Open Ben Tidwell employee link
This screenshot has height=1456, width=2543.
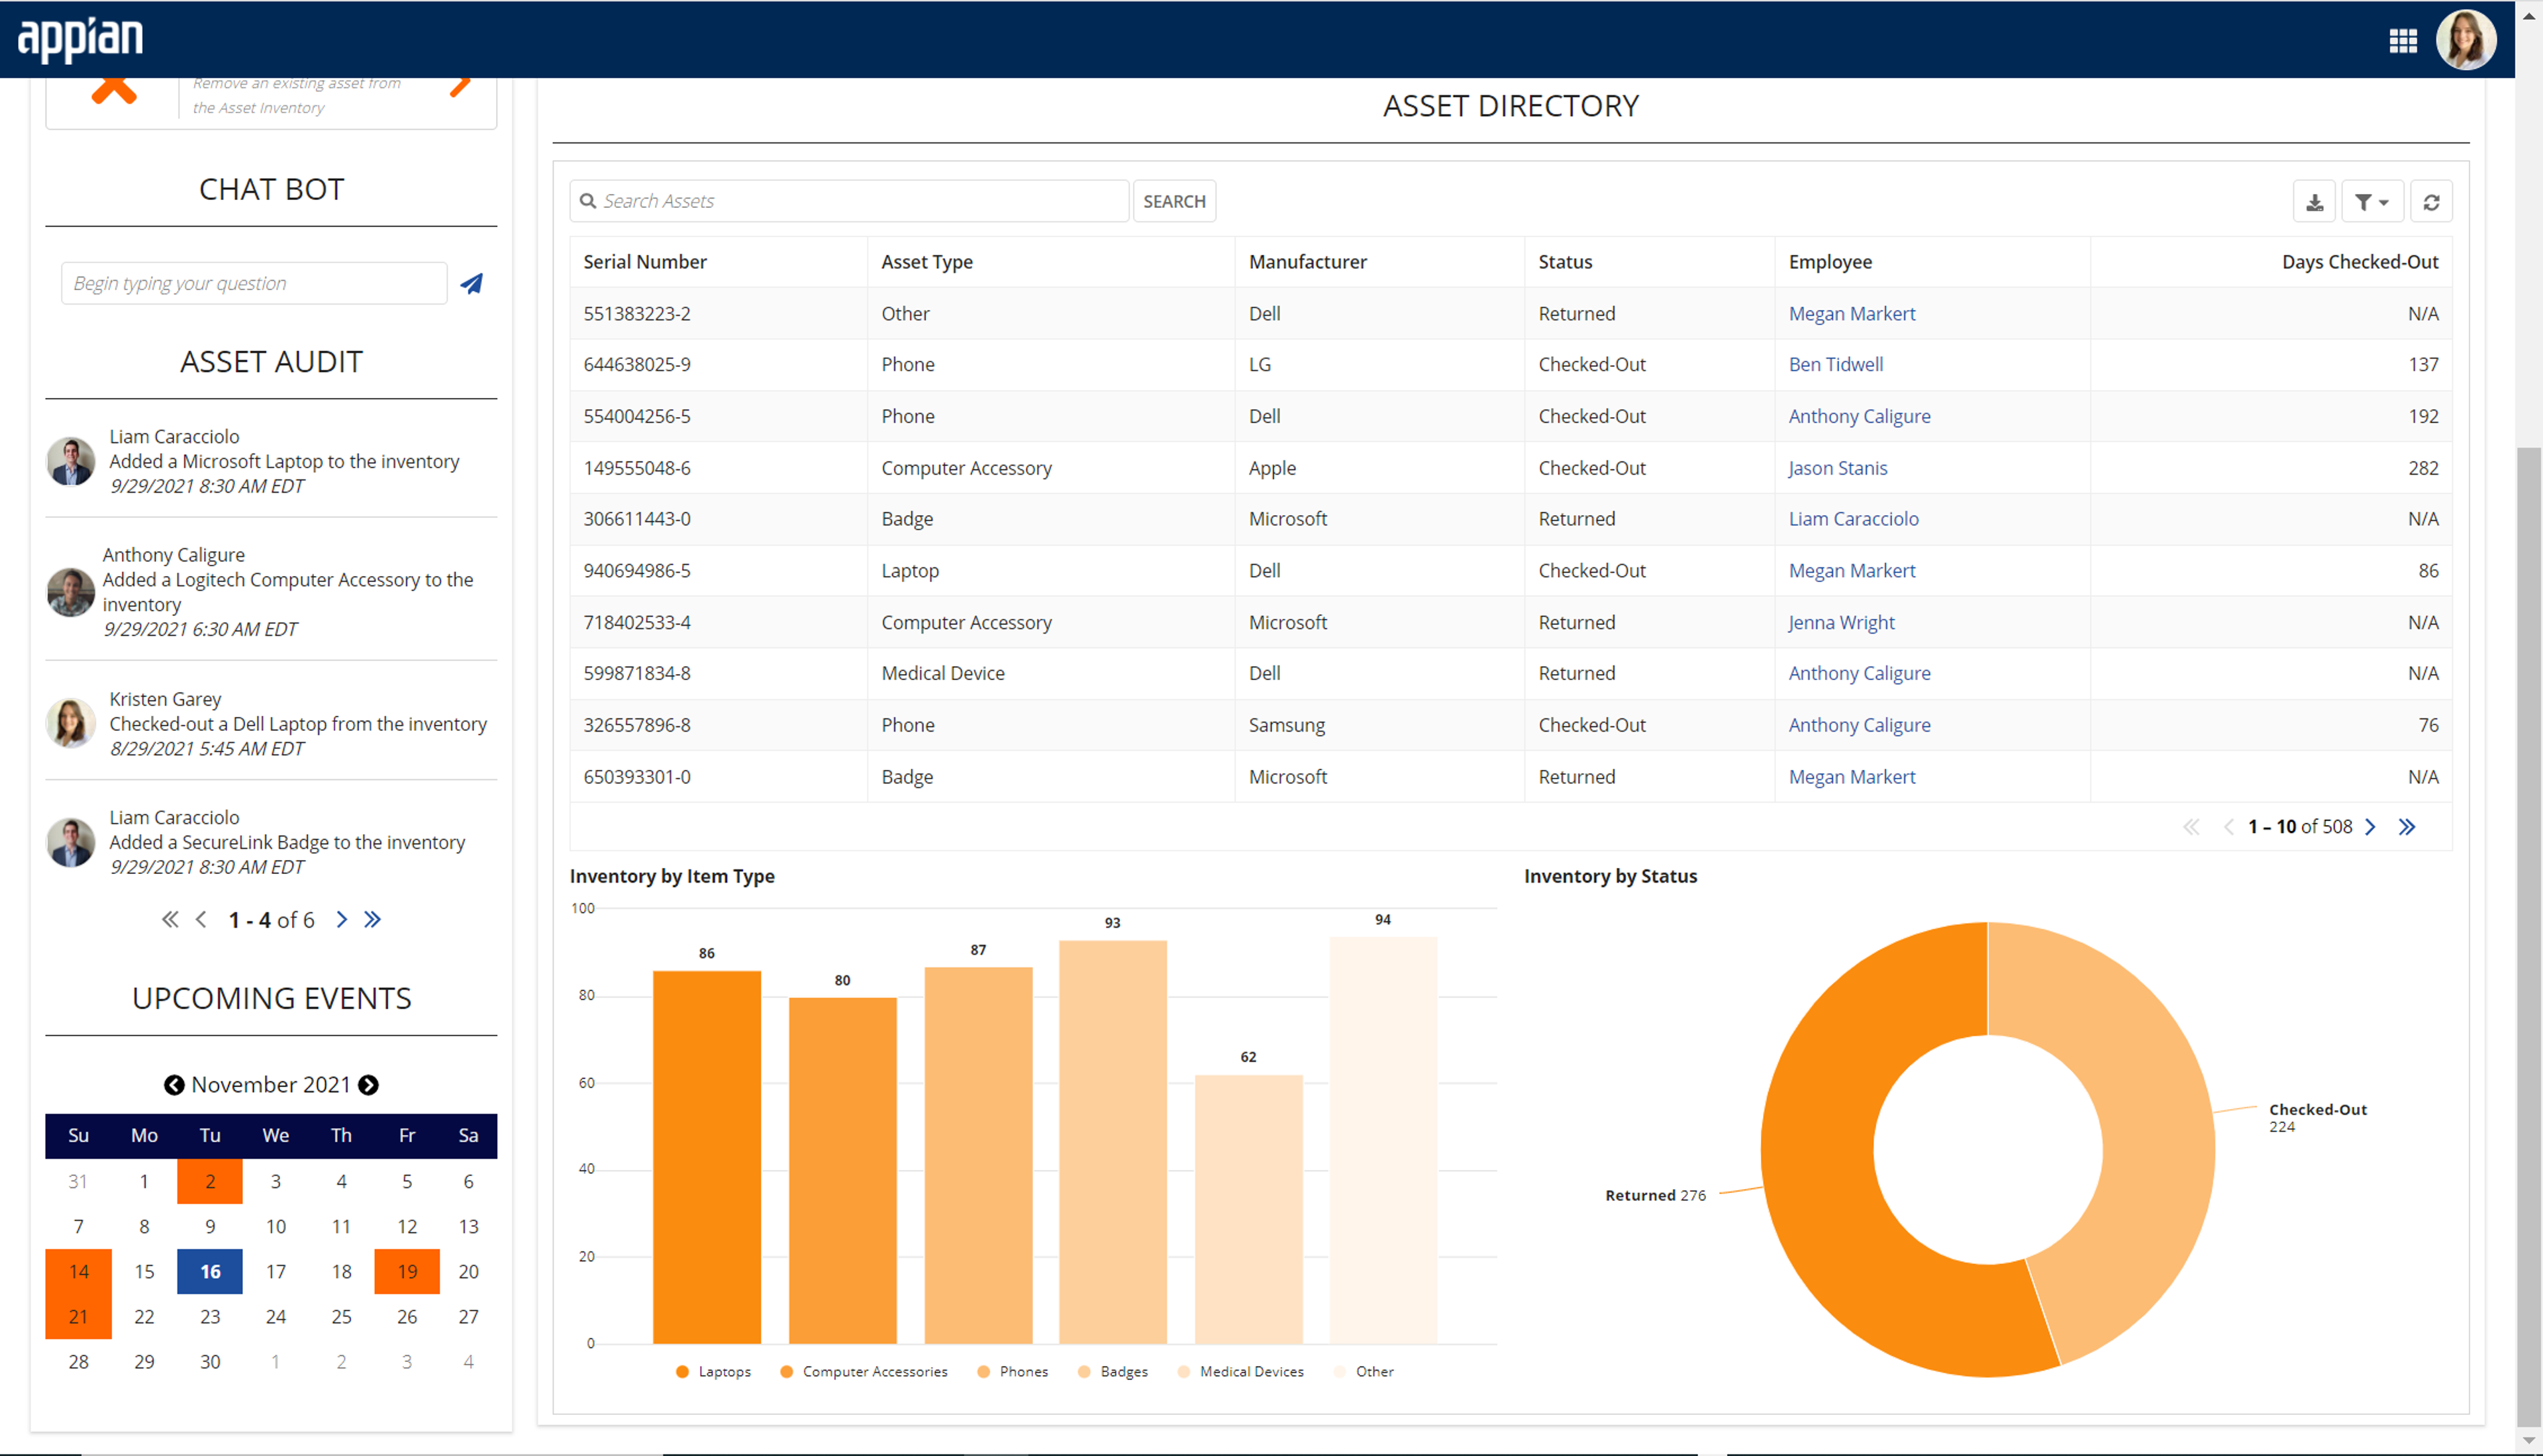tap(1835, 365)
